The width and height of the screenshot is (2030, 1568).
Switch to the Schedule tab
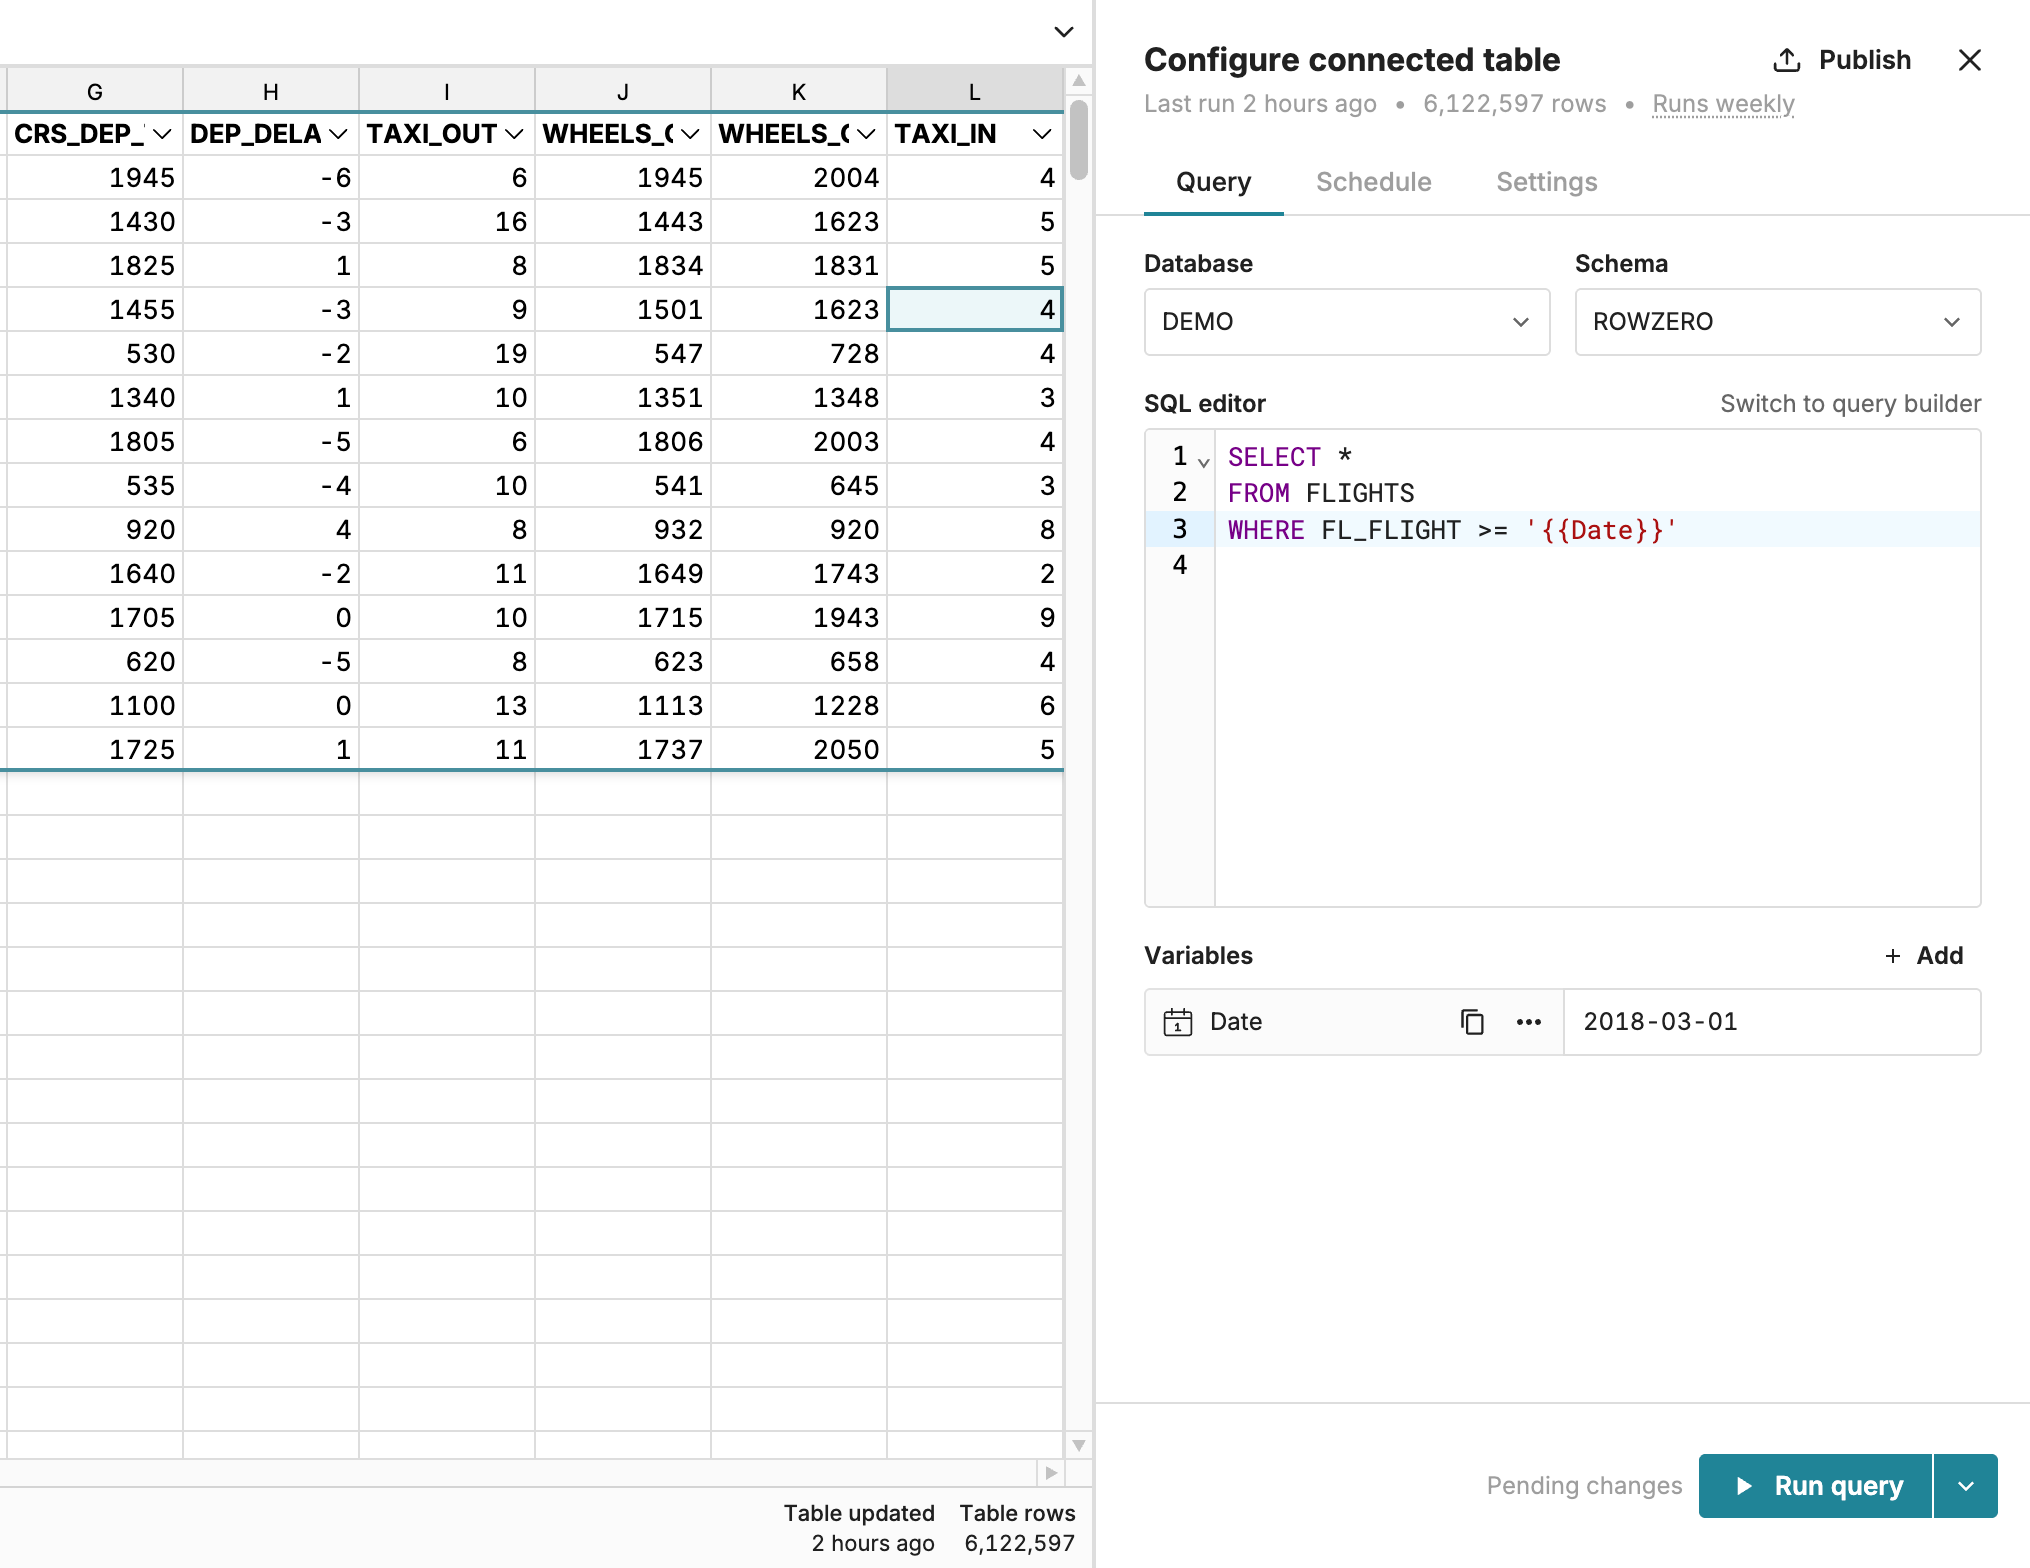pyautogui.click(x=1373, y=182)
